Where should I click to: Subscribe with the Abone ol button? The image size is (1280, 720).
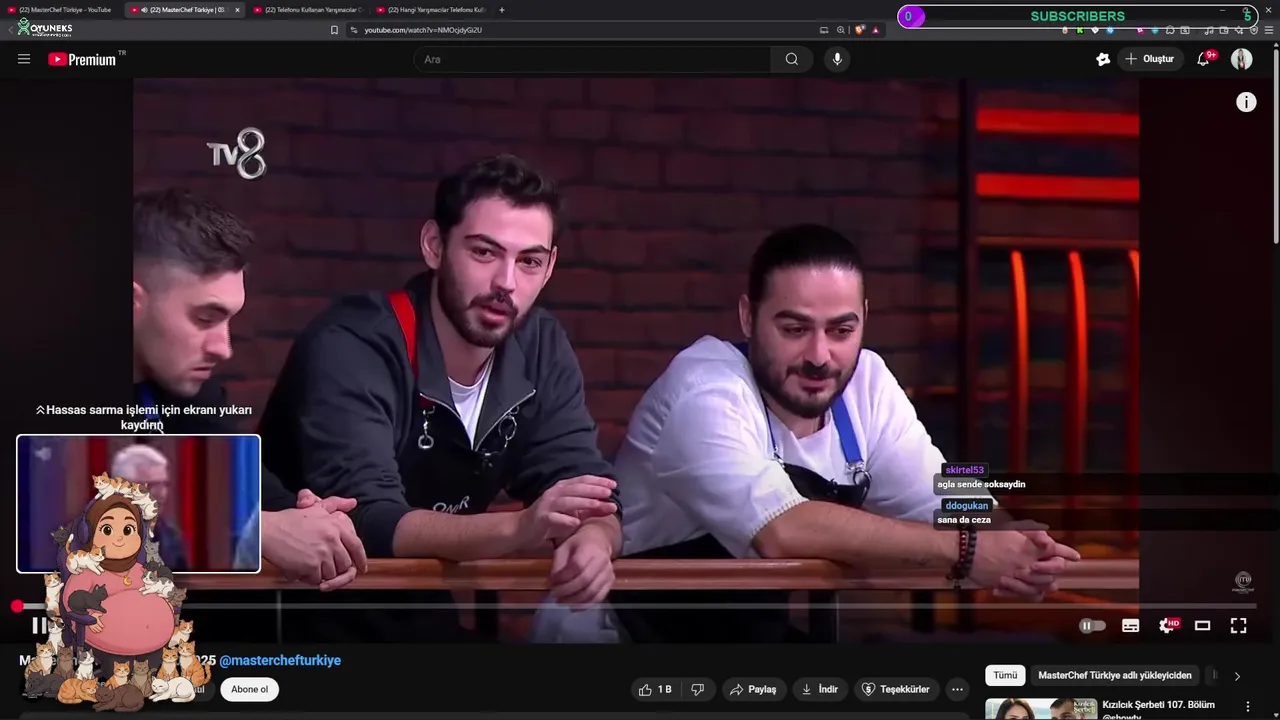(x=250, y=689)
